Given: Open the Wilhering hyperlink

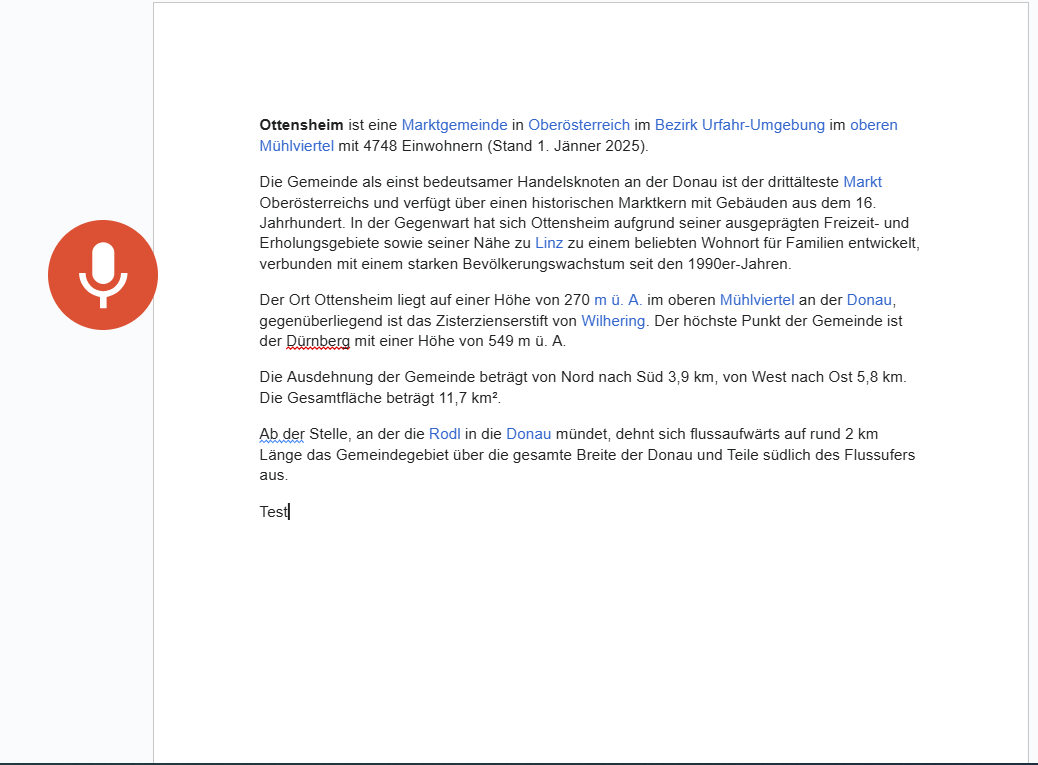Looking at the screenshot, I should [612, 321].
